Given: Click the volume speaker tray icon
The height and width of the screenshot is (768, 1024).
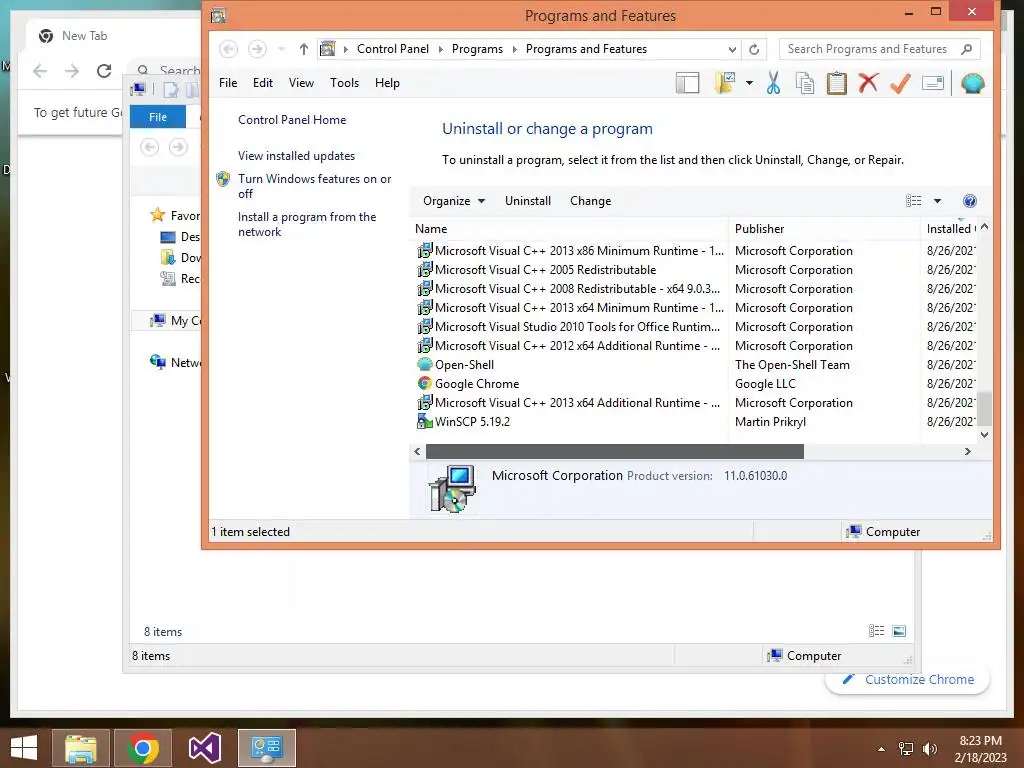Looking at the screenshot, I should coord(929,749).
